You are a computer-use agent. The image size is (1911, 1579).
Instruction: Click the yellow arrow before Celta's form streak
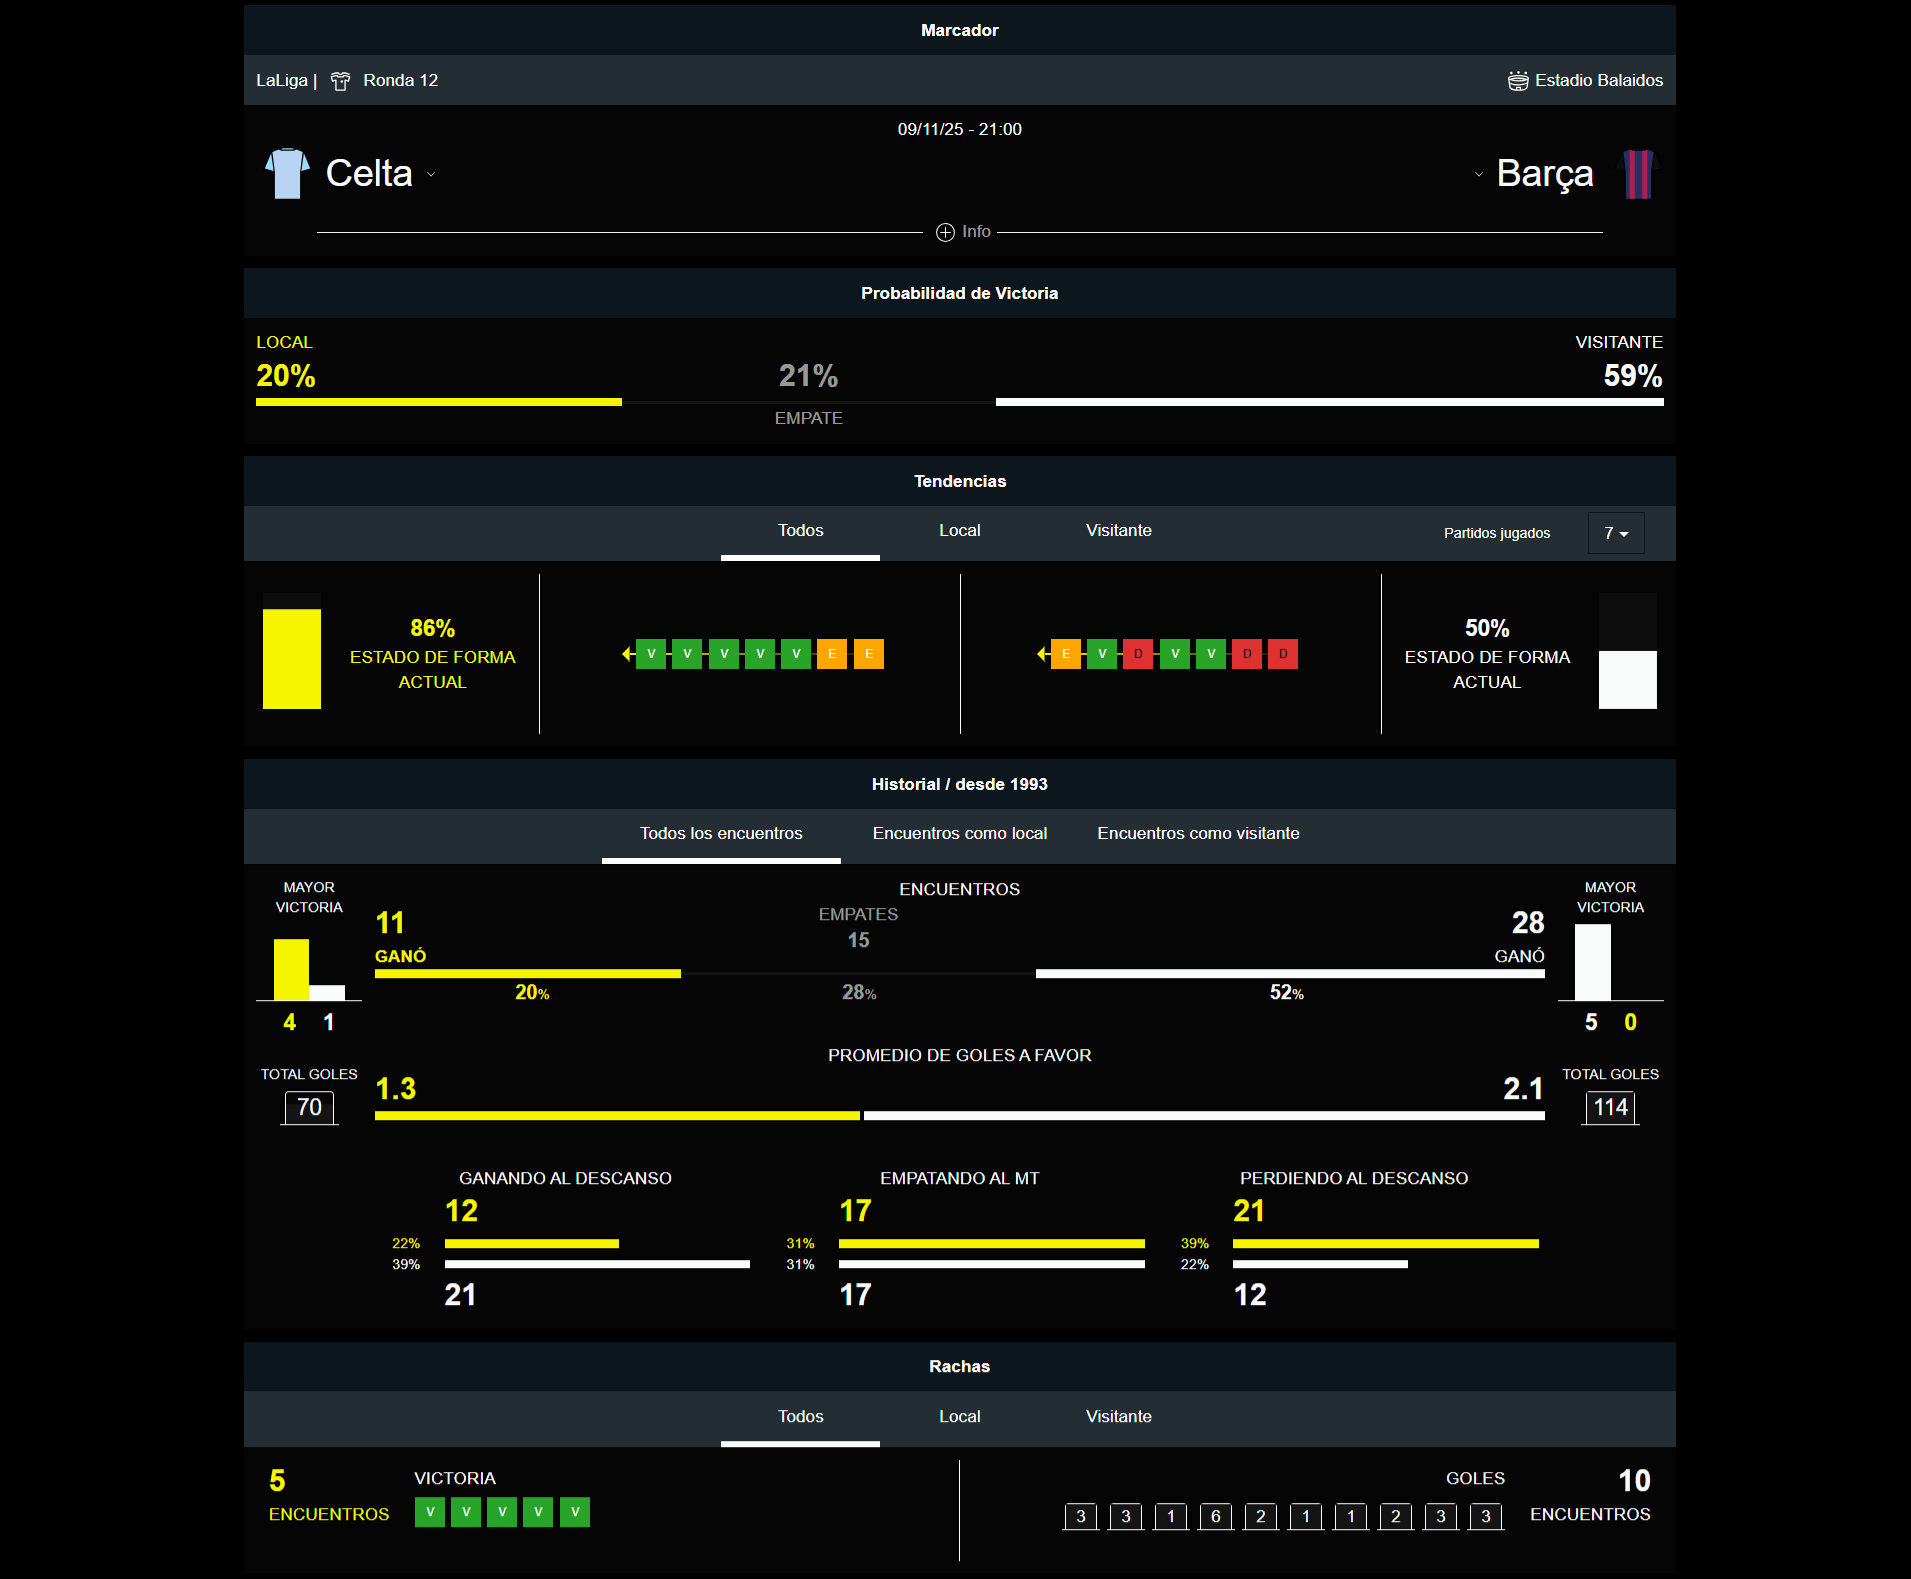point(628,654)
